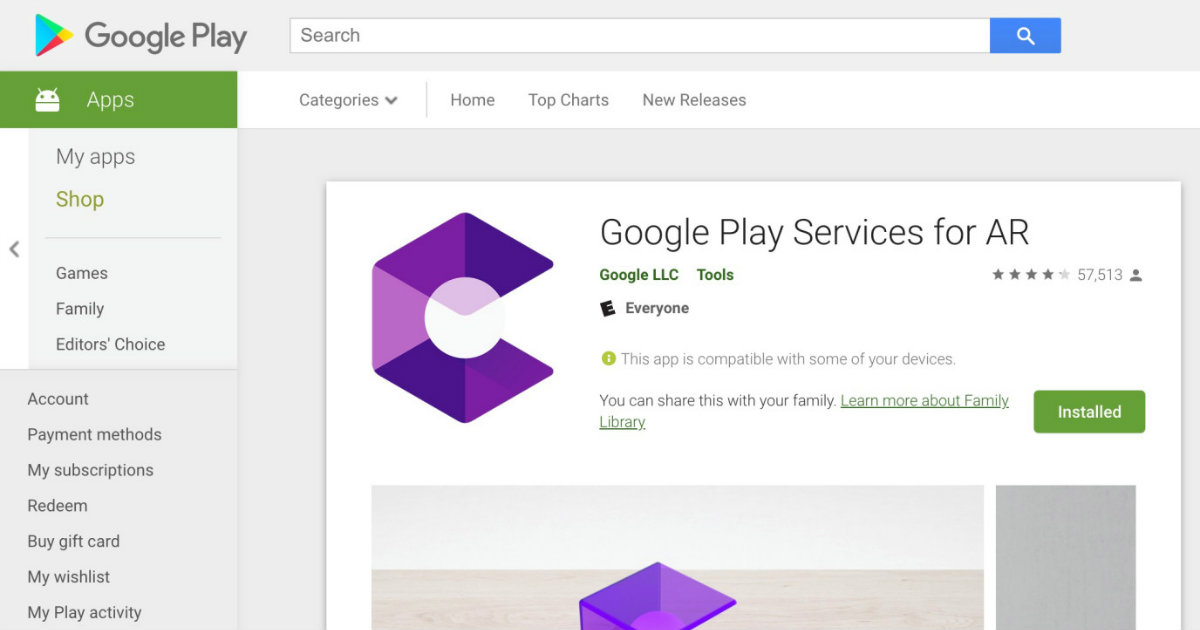The height and width of the screenshot is (630, 1200).
Task: Open Payment methods link
Action: (94, 435)
